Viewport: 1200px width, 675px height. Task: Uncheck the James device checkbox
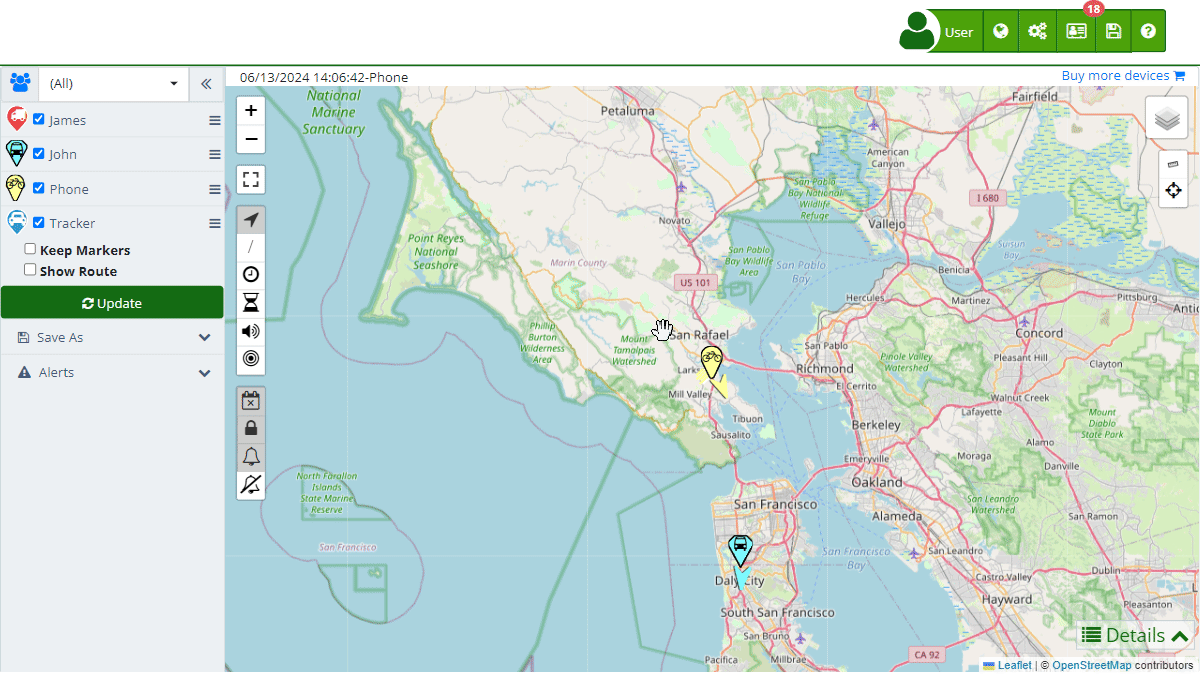pyautogui.click(x=38, y=119)
